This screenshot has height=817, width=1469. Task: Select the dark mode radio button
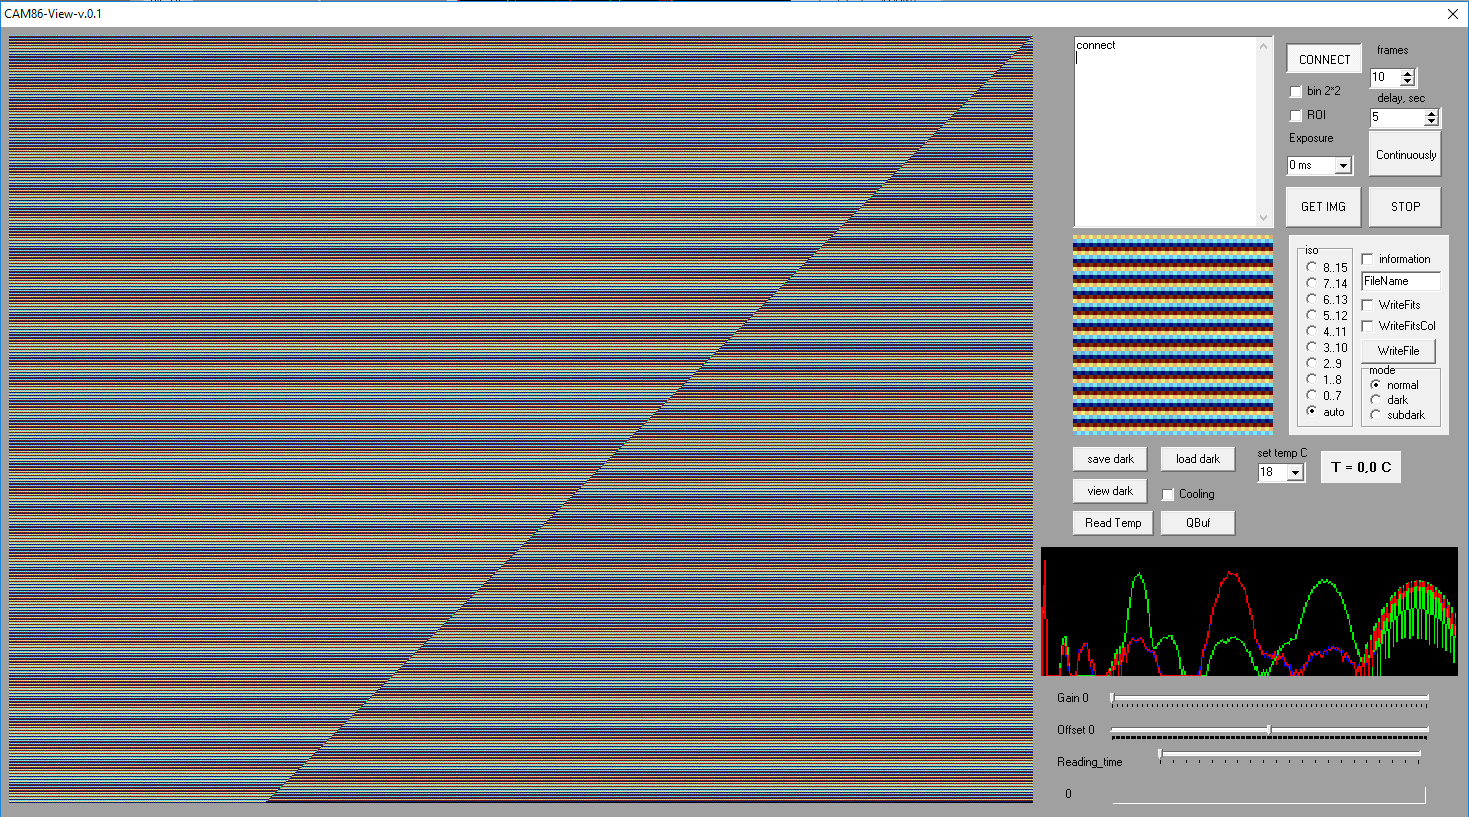click(x=1376, y=400)
